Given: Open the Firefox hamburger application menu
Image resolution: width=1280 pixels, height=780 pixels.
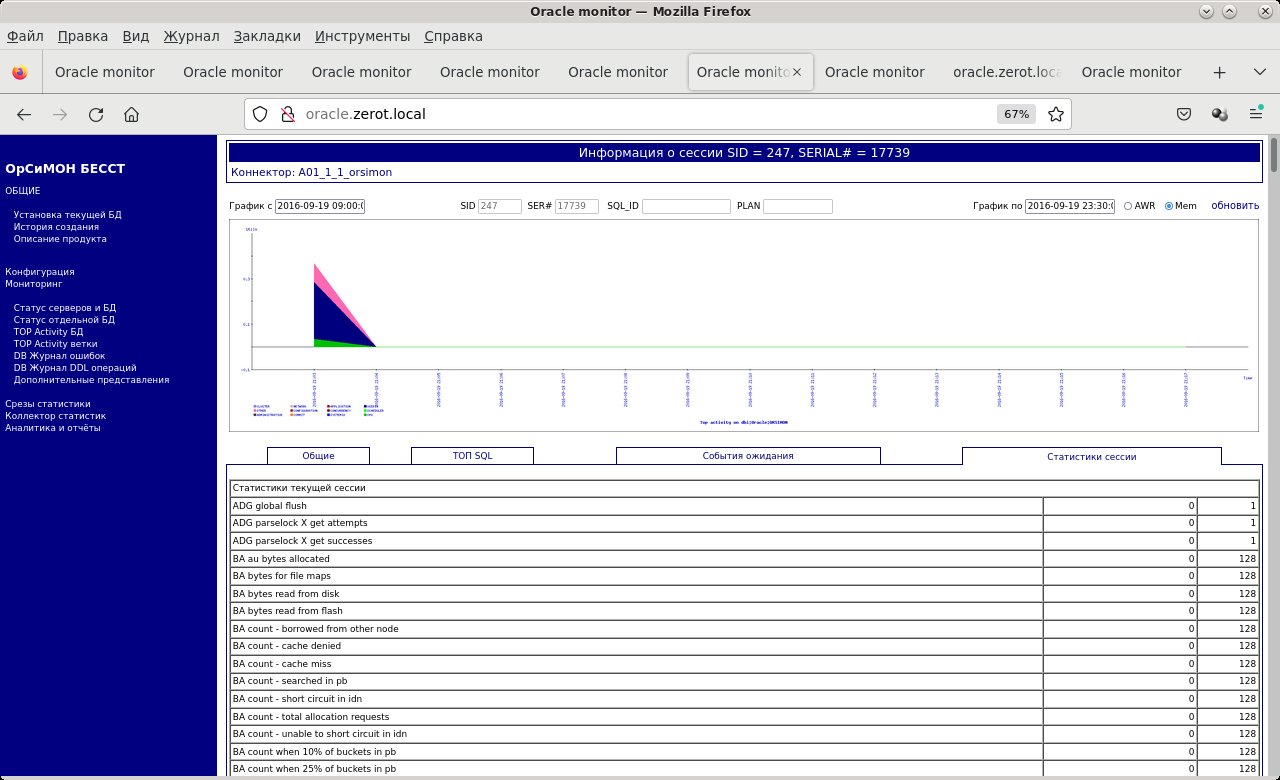Looking at the screenshot, I should pos(1255,114).
